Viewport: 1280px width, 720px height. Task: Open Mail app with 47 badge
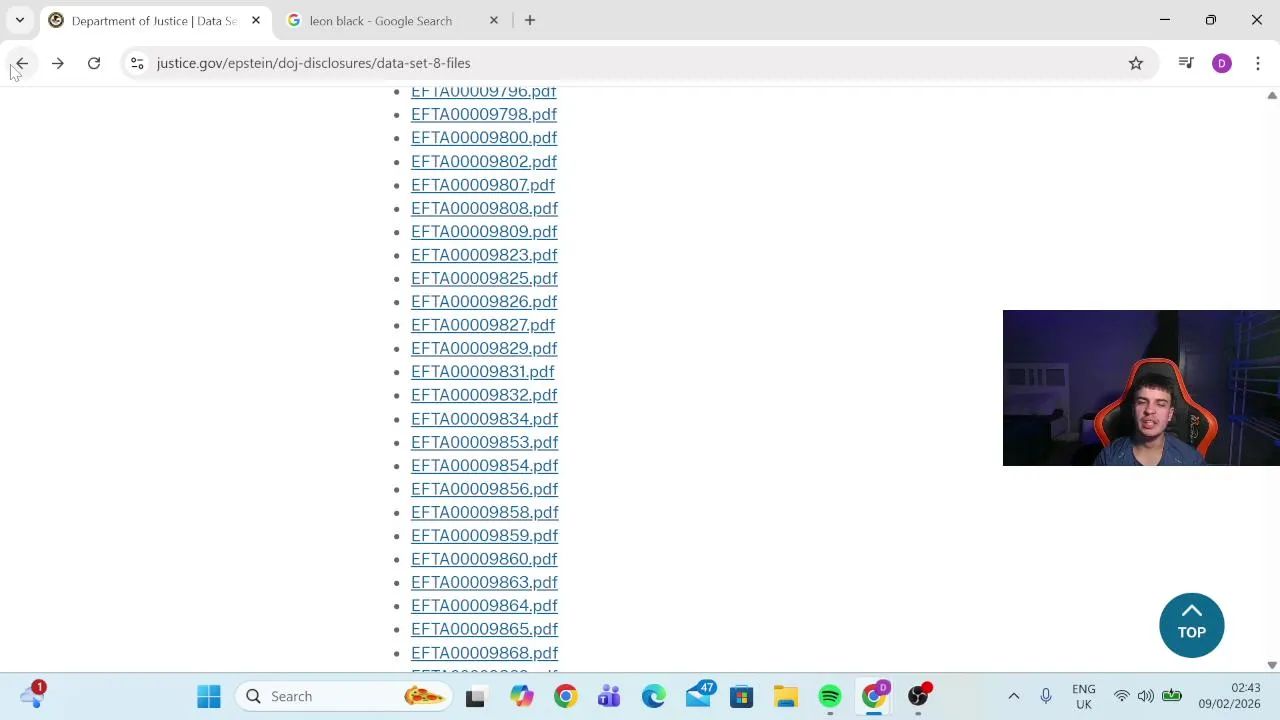point(699,696)
